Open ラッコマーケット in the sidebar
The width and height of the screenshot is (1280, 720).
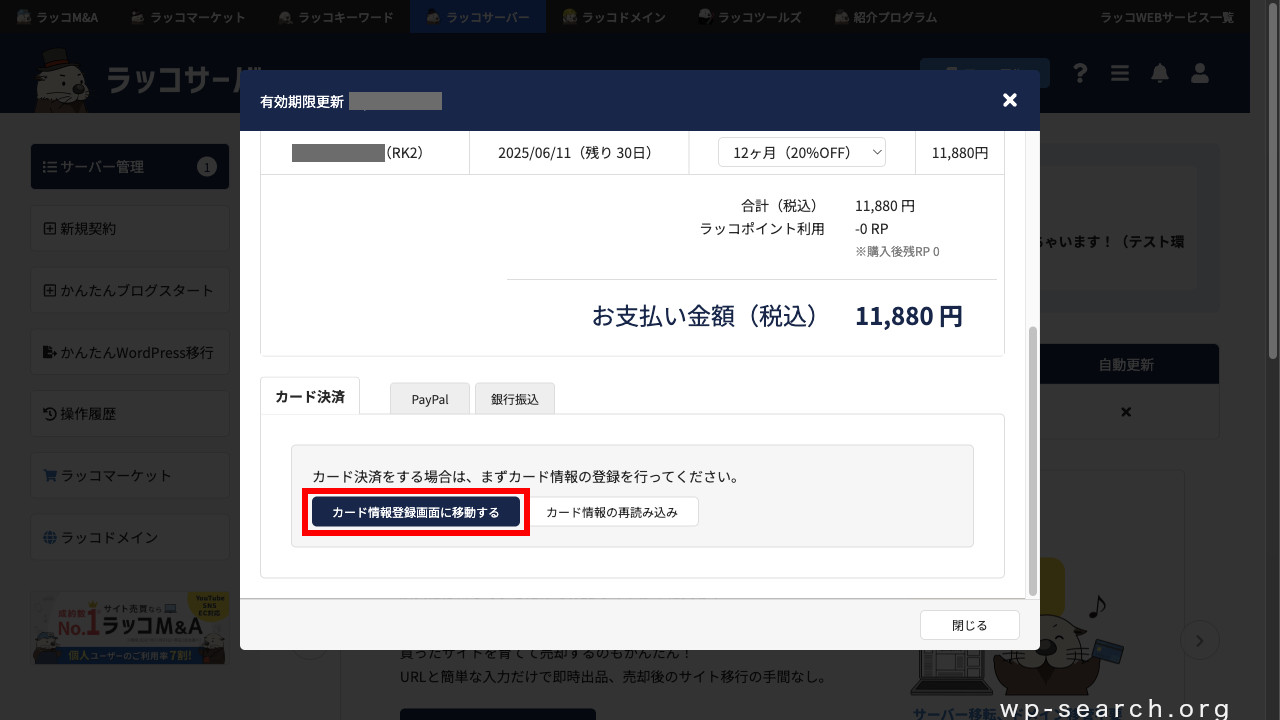130,476
